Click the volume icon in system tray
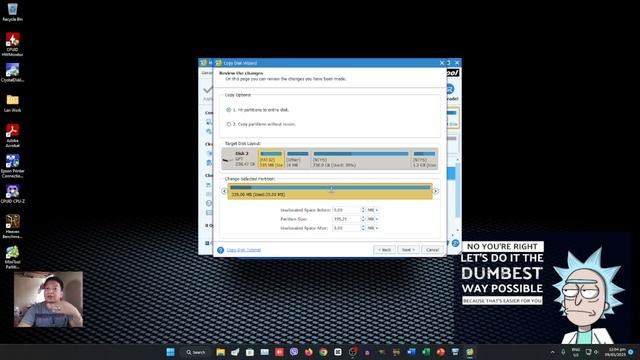640x360 pixels. pos(596,352)
